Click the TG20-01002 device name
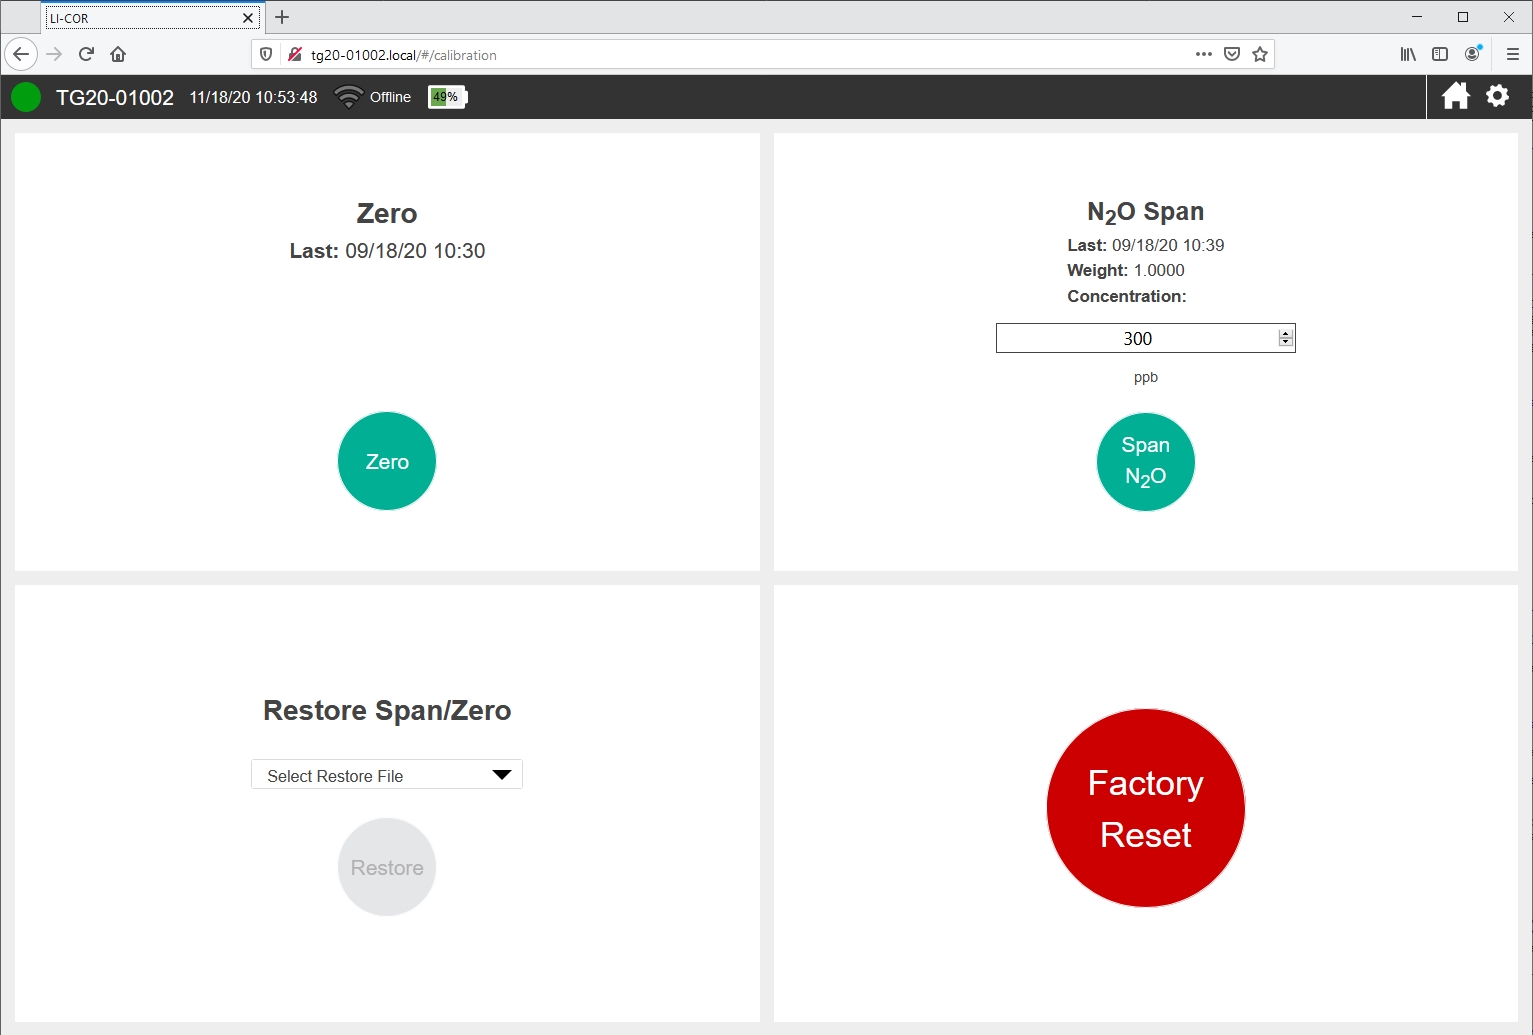This screenshot has height=1035, width=1533. pos(115,97)
